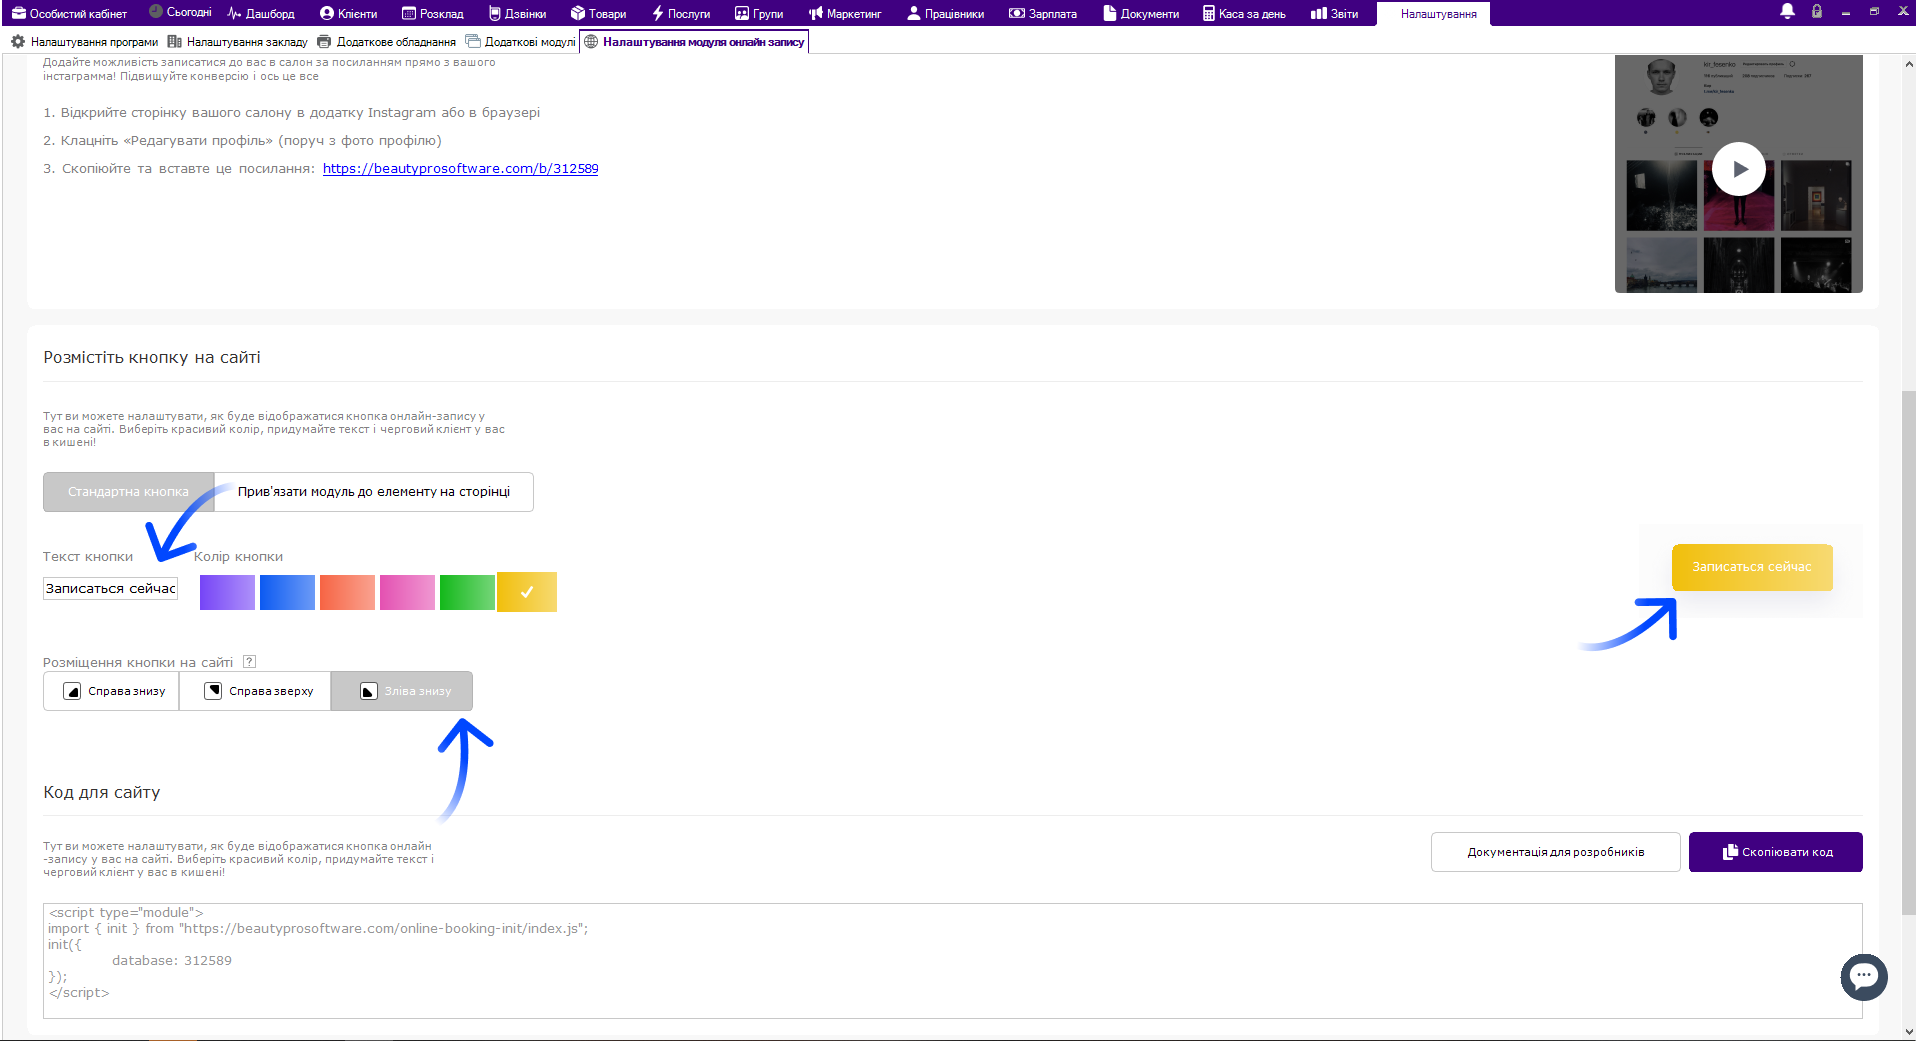The height and width of the screenshot is (1041, 1916).
Task: Open the Послуги section
Action: 681,13
